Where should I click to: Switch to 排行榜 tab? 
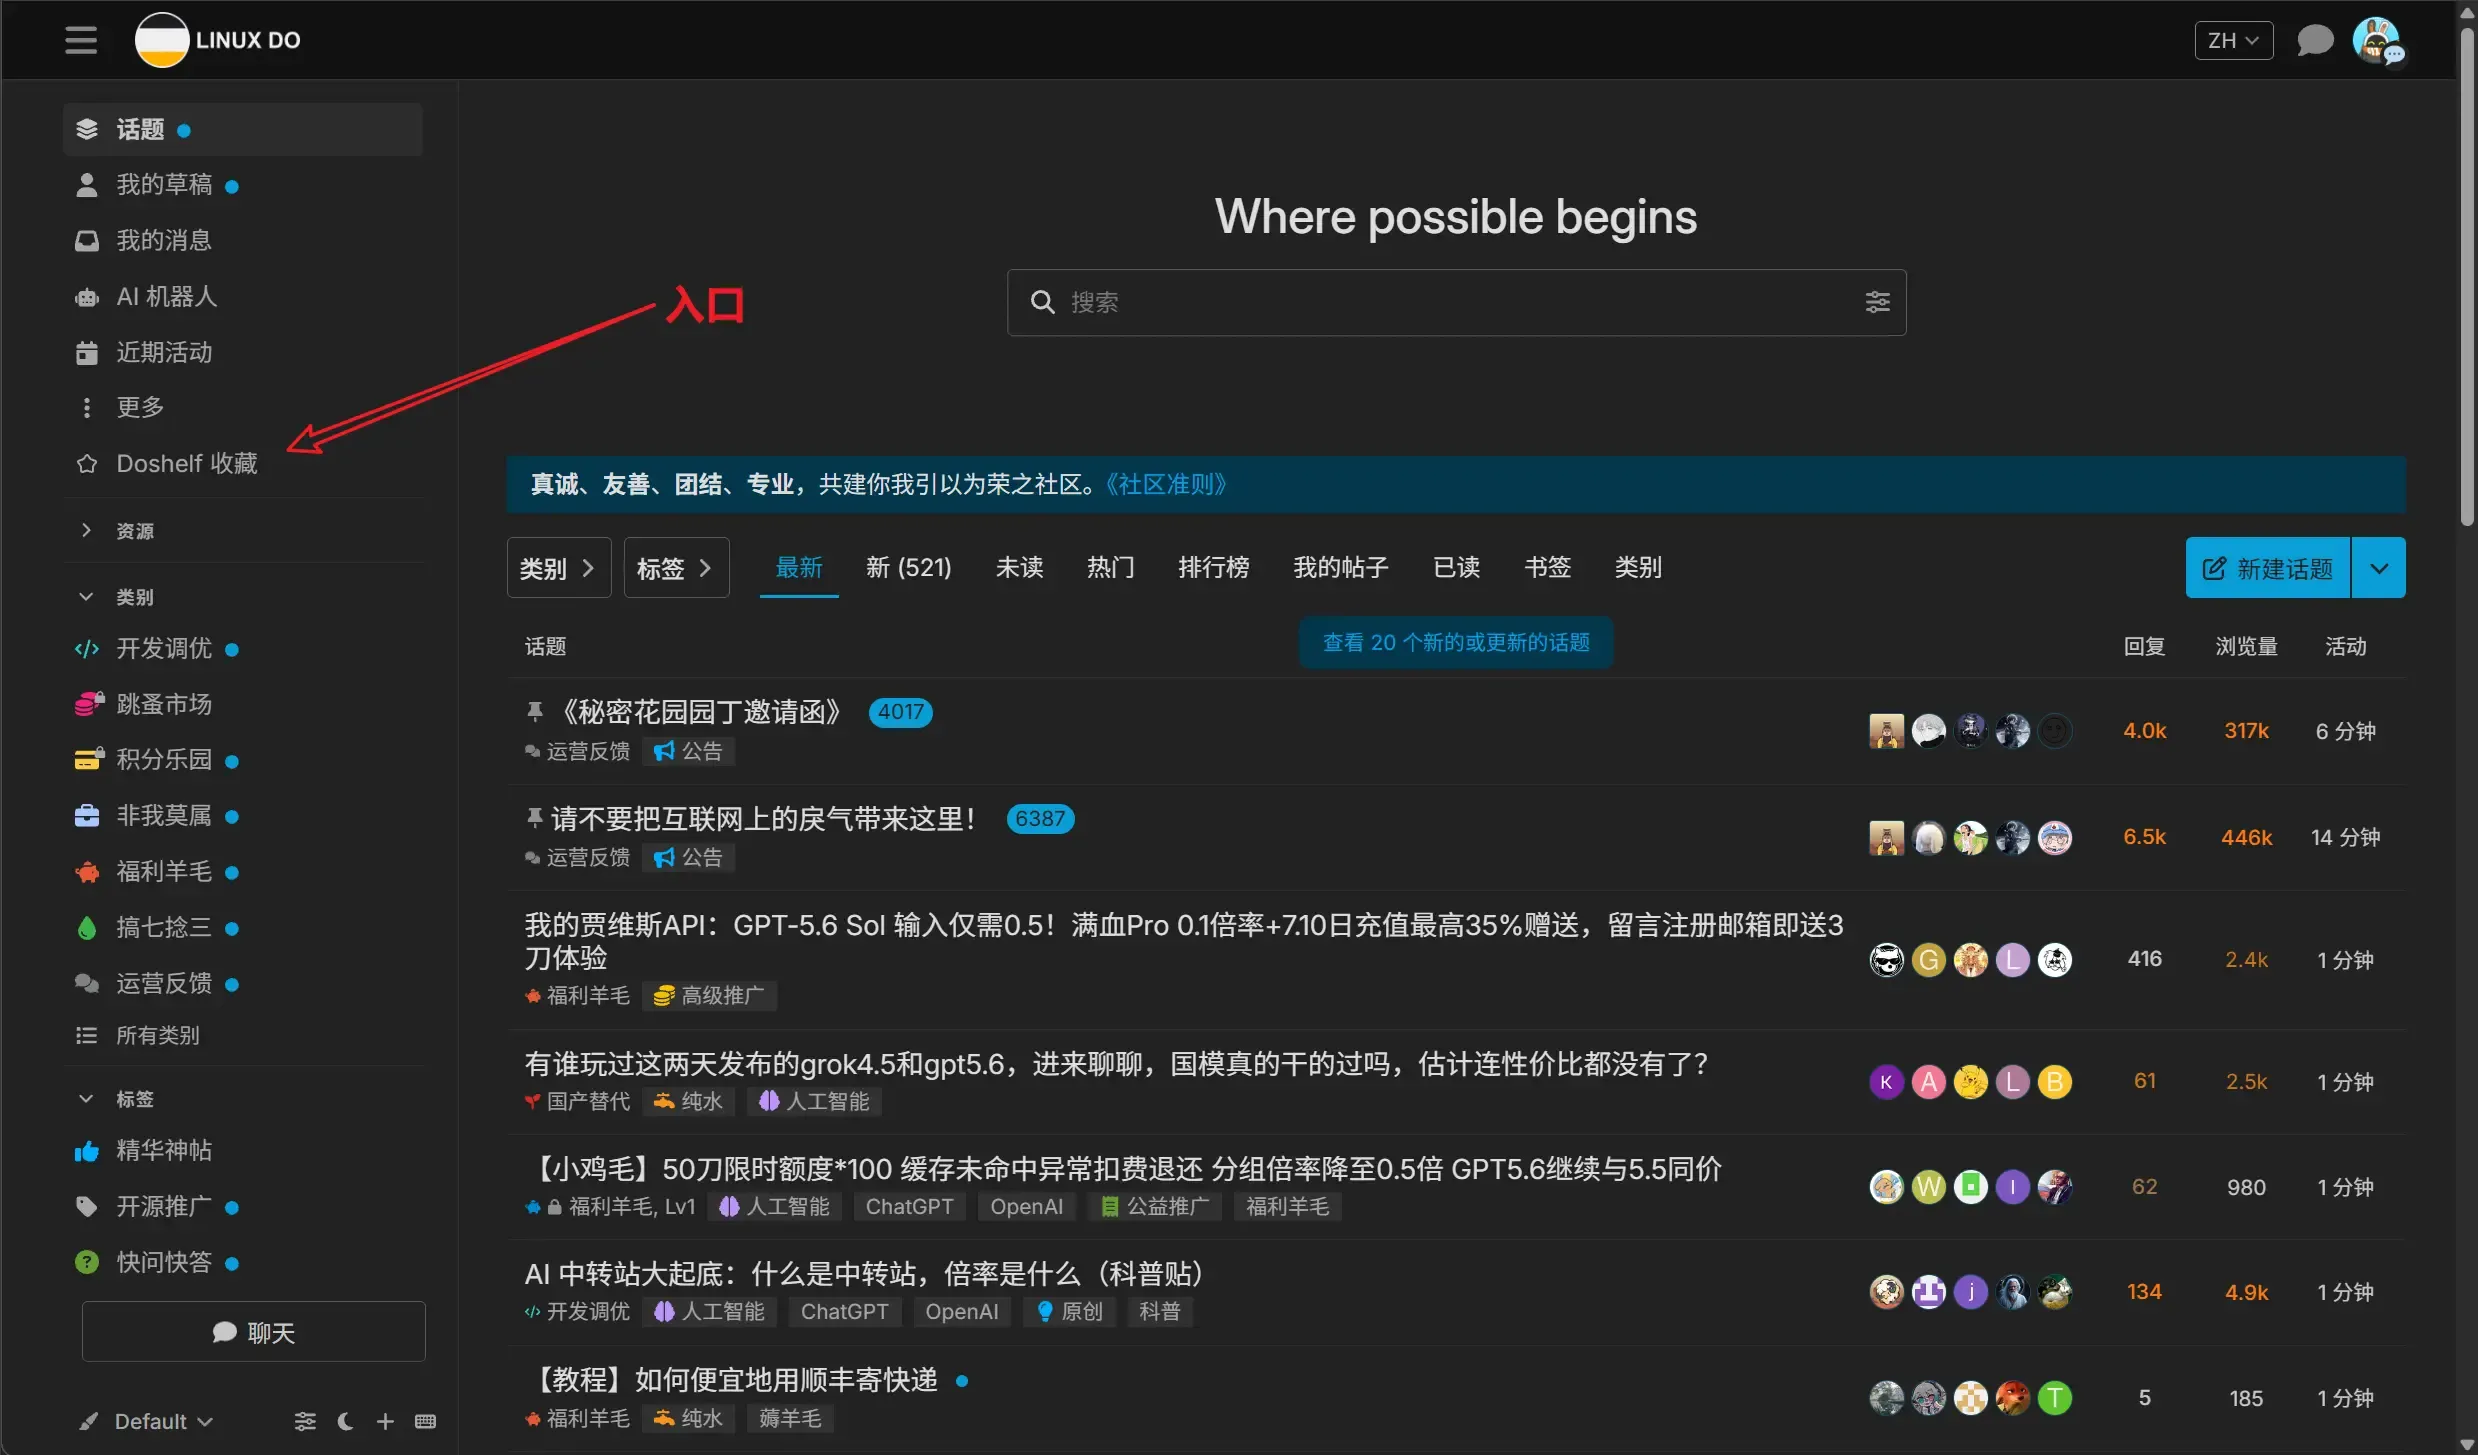[x=1213, y=568]
